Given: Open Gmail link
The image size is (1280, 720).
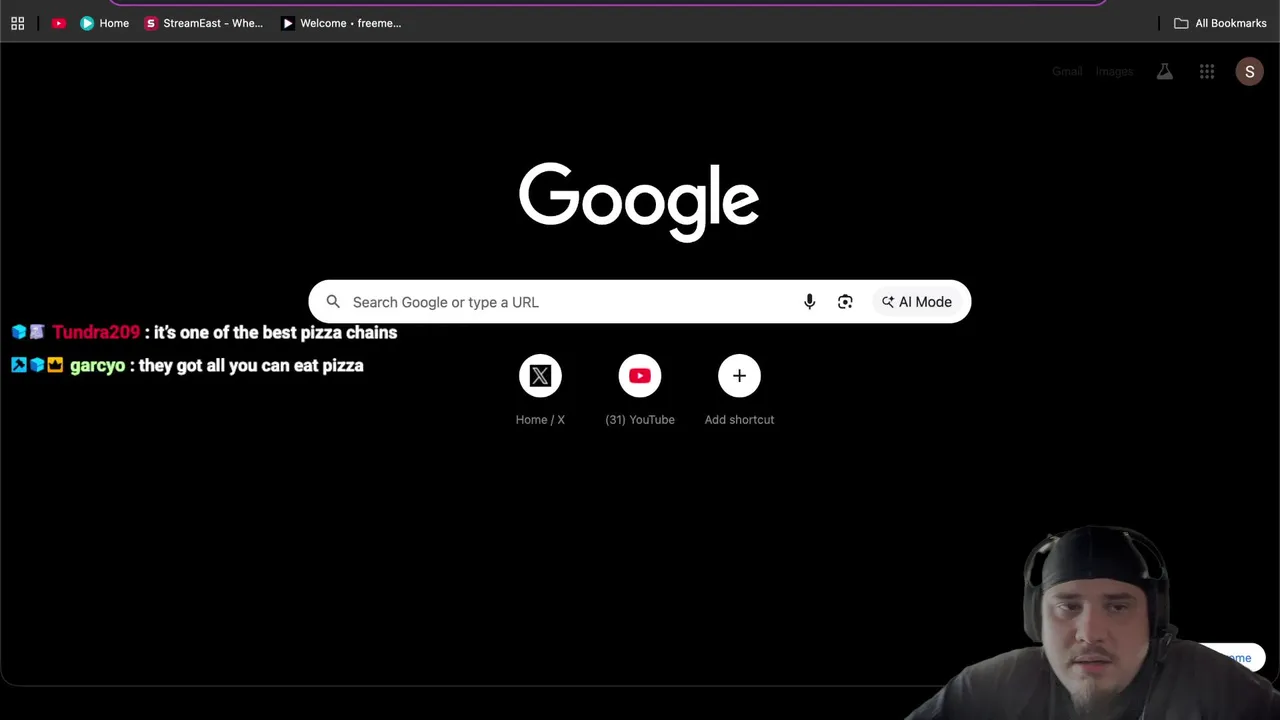Looking at the screenshot, I should (x=1067, y=72).
